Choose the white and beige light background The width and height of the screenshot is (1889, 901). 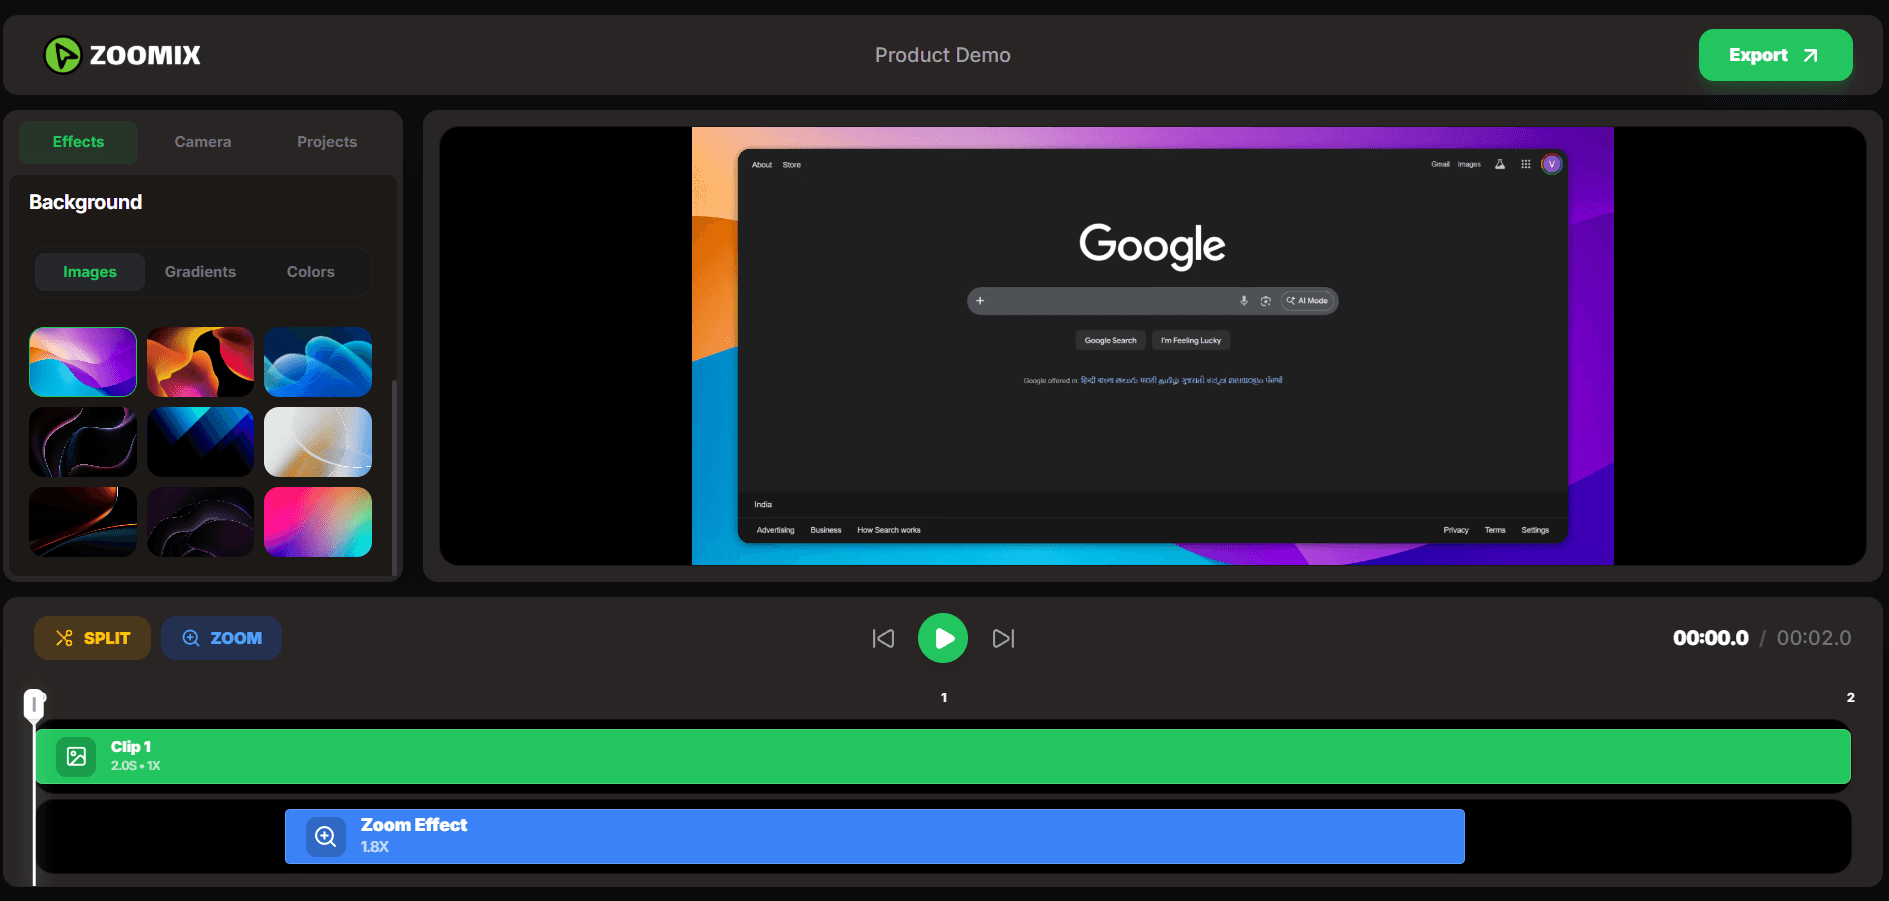tap(318, 442)
